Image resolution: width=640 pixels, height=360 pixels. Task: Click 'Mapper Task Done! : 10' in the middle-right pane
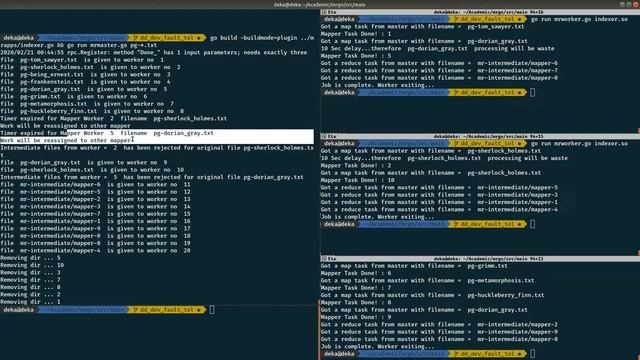coord(358,180)
